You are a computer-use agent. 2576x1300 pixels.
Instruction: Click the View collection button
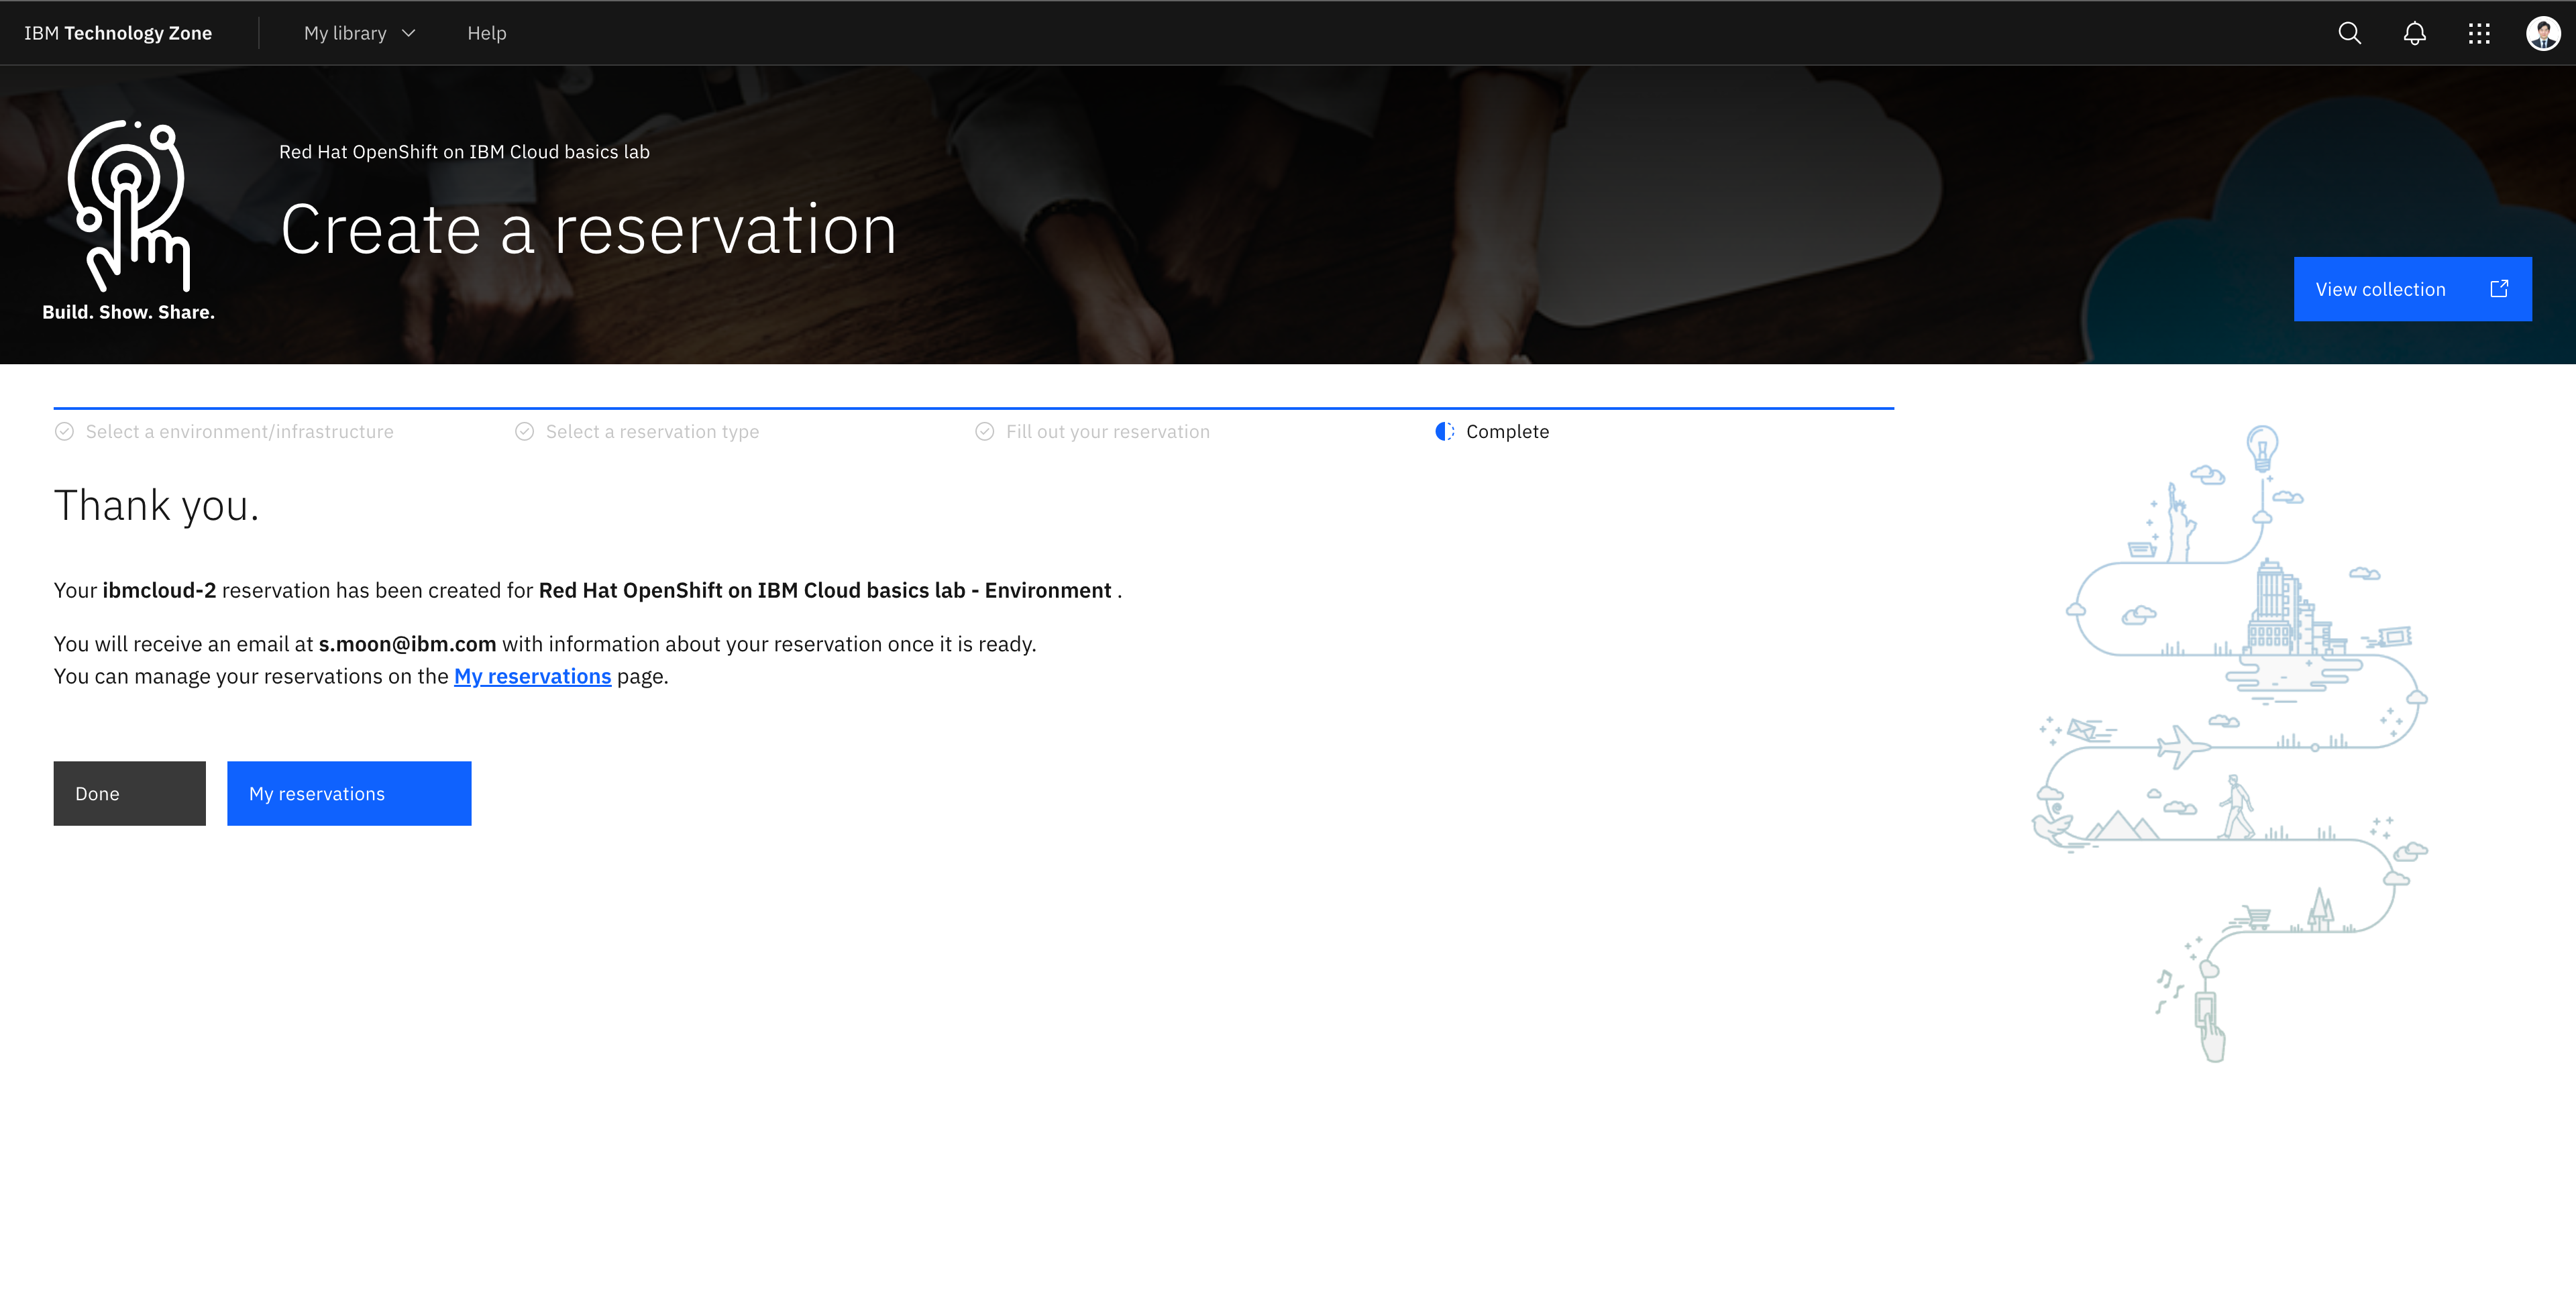click(x=2380, y=289)
